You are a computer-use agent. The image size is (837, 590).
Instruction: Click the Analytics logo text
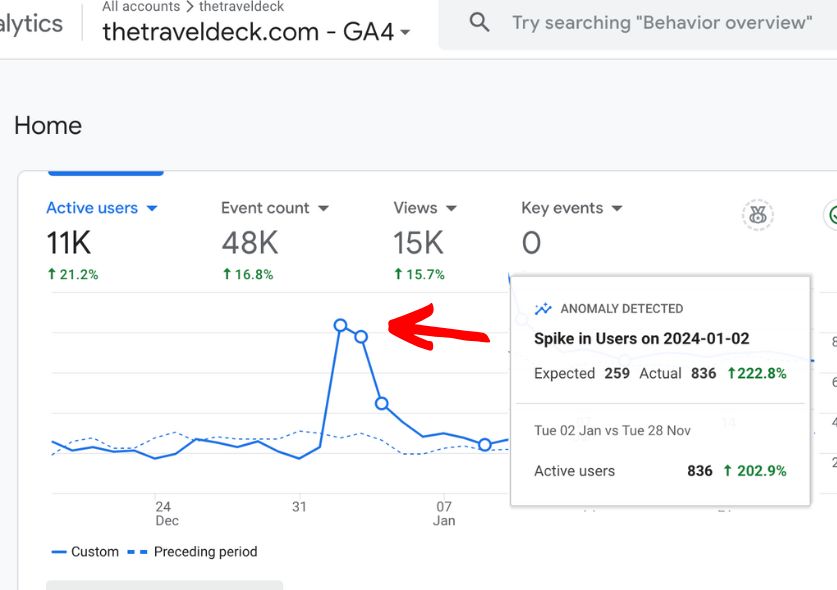pos(30,24)
